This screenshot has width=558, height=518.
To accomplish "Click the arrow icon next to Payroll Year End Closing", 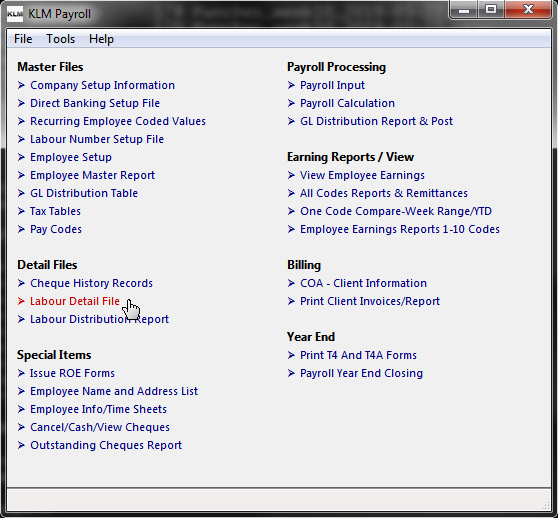I will [291, 373].
